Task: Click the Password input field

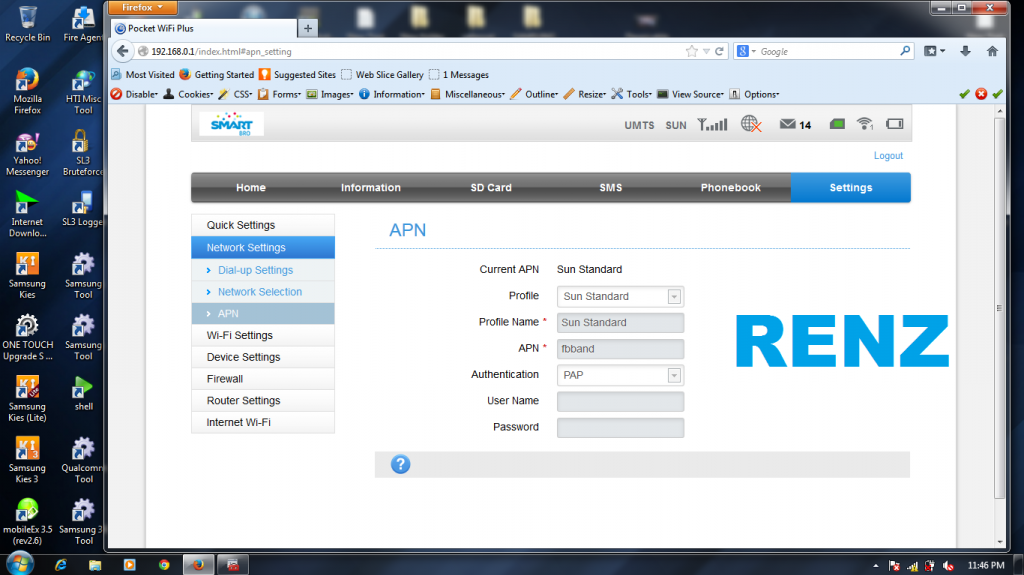Action: pos(620,427)
